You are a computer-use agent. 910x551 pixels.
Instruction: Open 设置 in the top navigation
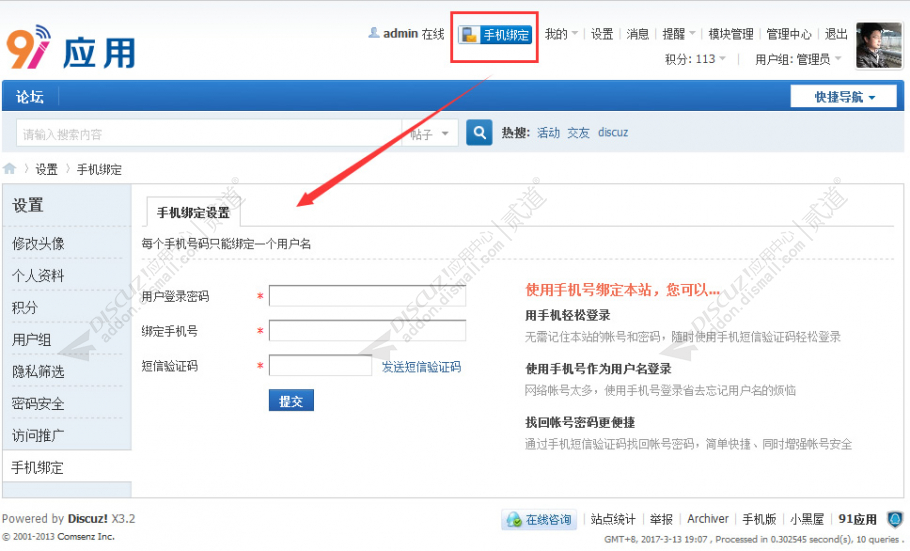602,34
